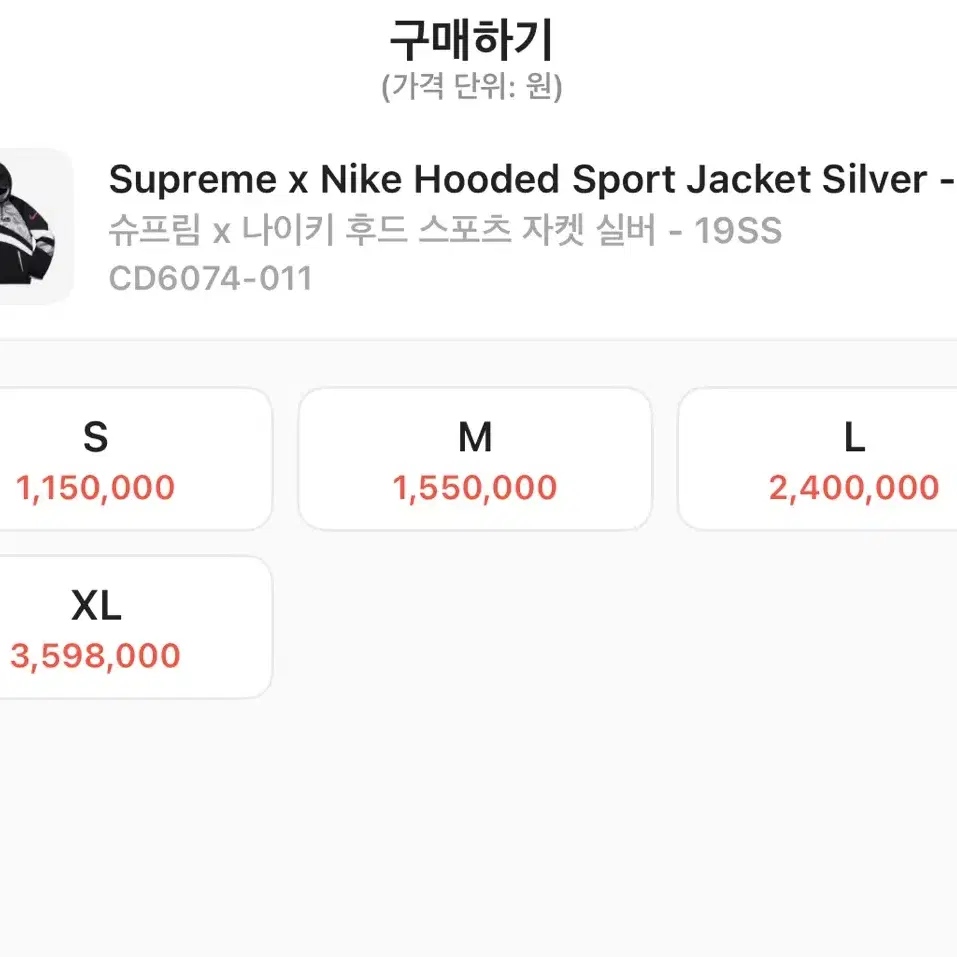This screenshot has height=957, width=957.
Task: Click the 구매하기 page header
Action: pyautogui.click(x=472, y=40)
